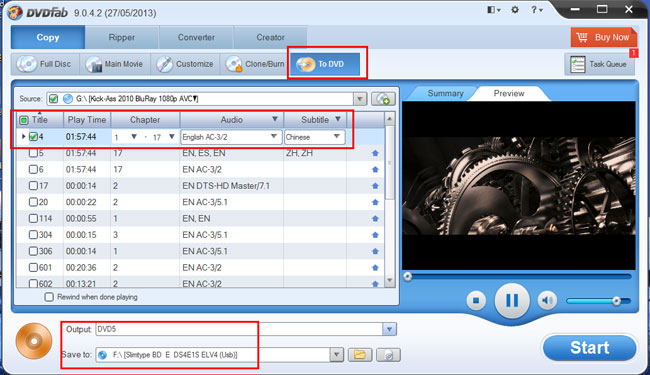Select Main Movie copy mode
Screen dimensions: 650x375
click(x=115, y=64)
